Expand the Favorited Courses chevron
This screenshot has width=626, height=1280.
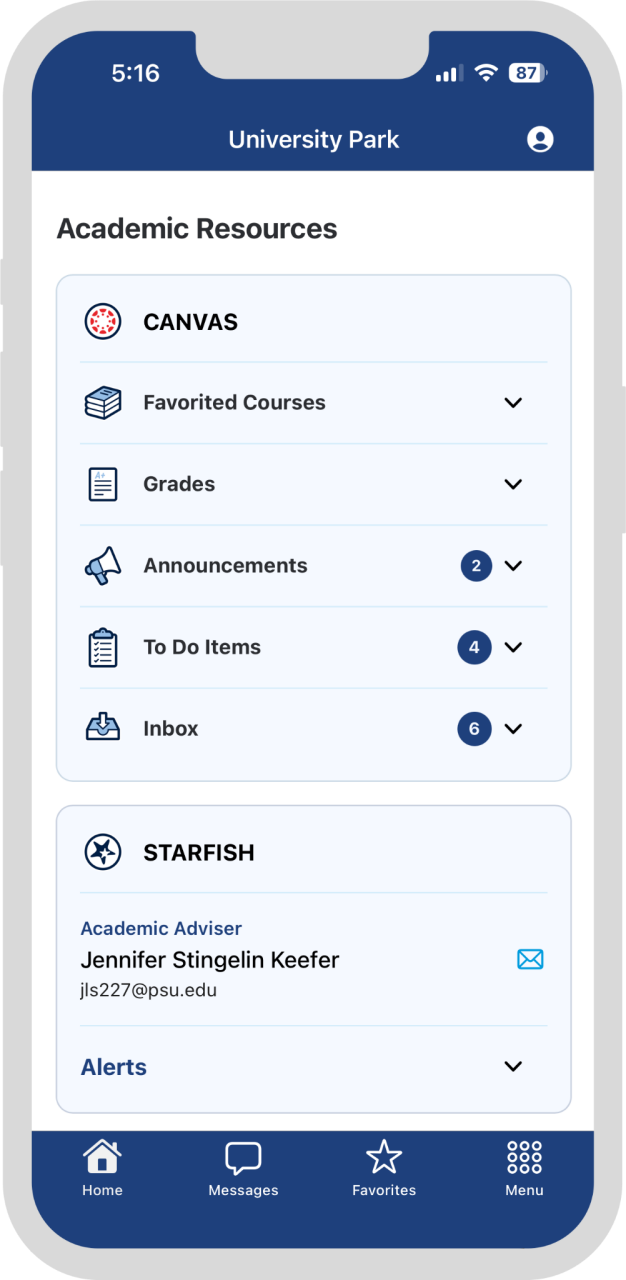tap(513, 403)
